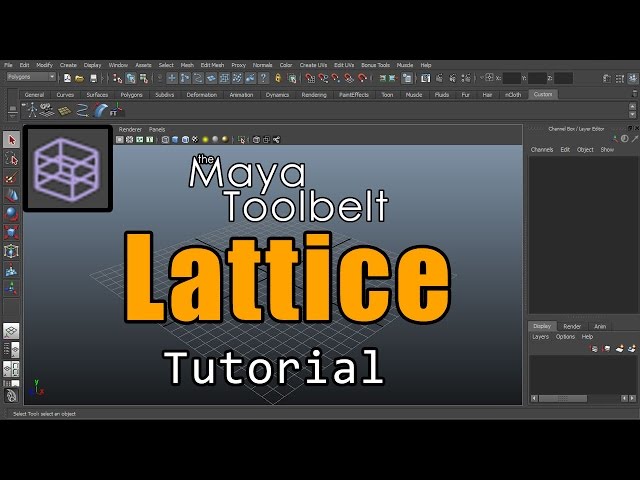Screen dimensions: 640x480
Task: Open the Bonus Tools menu
Action: pyautogui.click(x=376, y=65)
